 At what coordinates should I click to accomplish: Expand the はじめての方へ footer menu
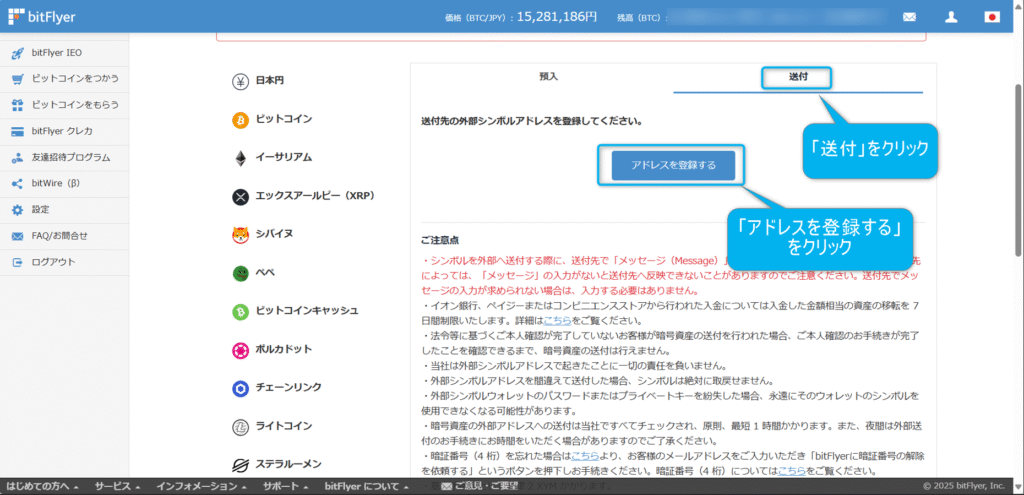point(42,487)
